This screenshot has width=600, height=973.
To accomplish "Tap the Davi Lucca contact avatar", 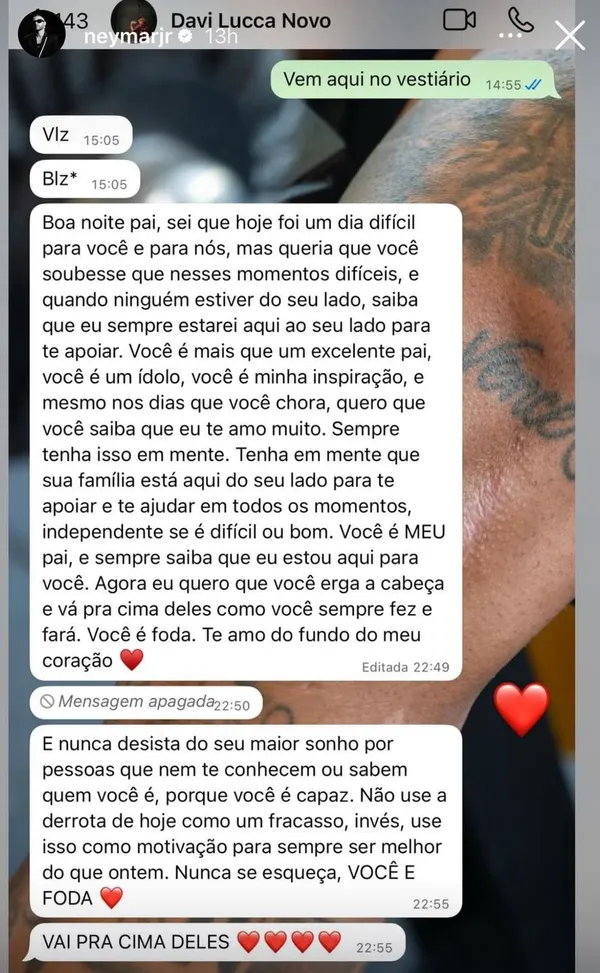I will click(133, 19).
